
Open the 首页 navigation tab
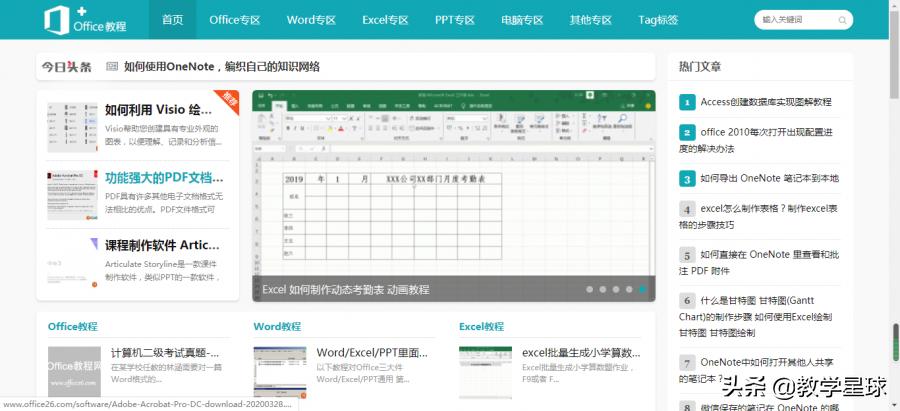click(172, 20)
